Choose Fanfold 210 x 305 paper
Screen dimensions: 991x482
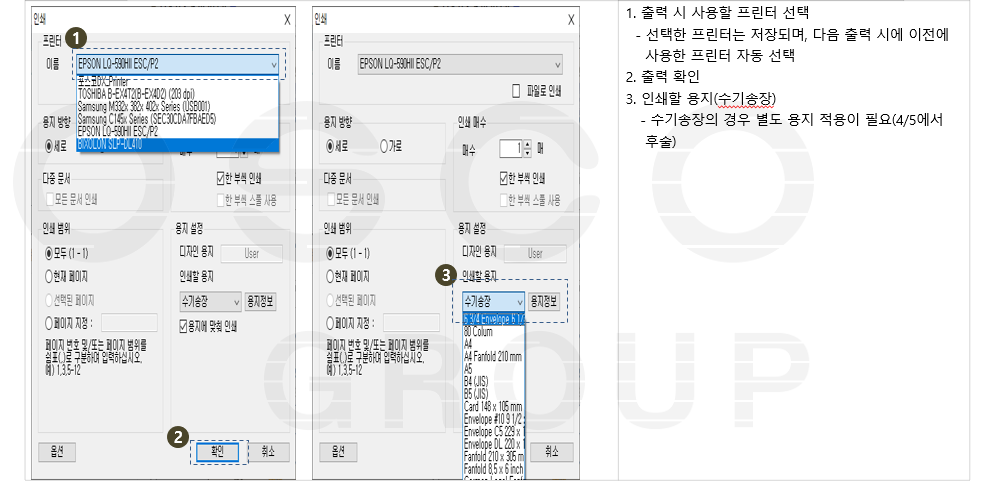494,457
